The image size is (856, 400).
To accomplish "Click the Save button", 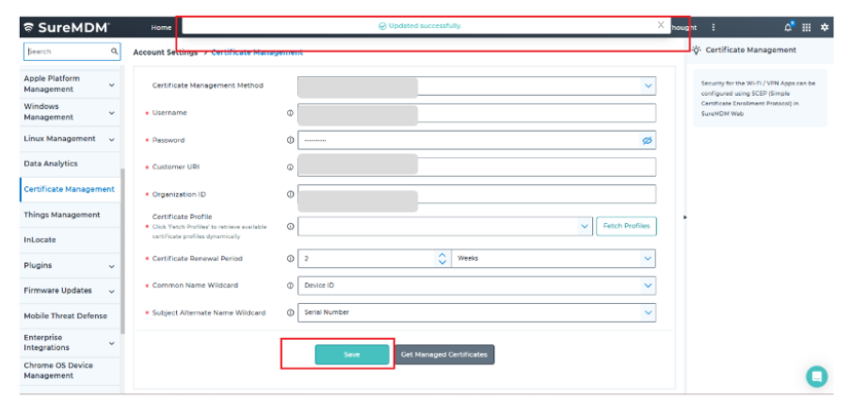I will pyautogui.click(x=351, y=354).
